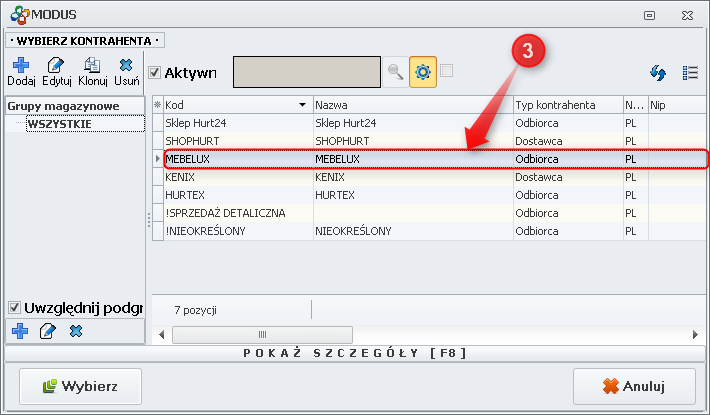Click the Dostawca type in SHOPHURT row
Screen dimensions: 710x415
(x=568, y=141)
